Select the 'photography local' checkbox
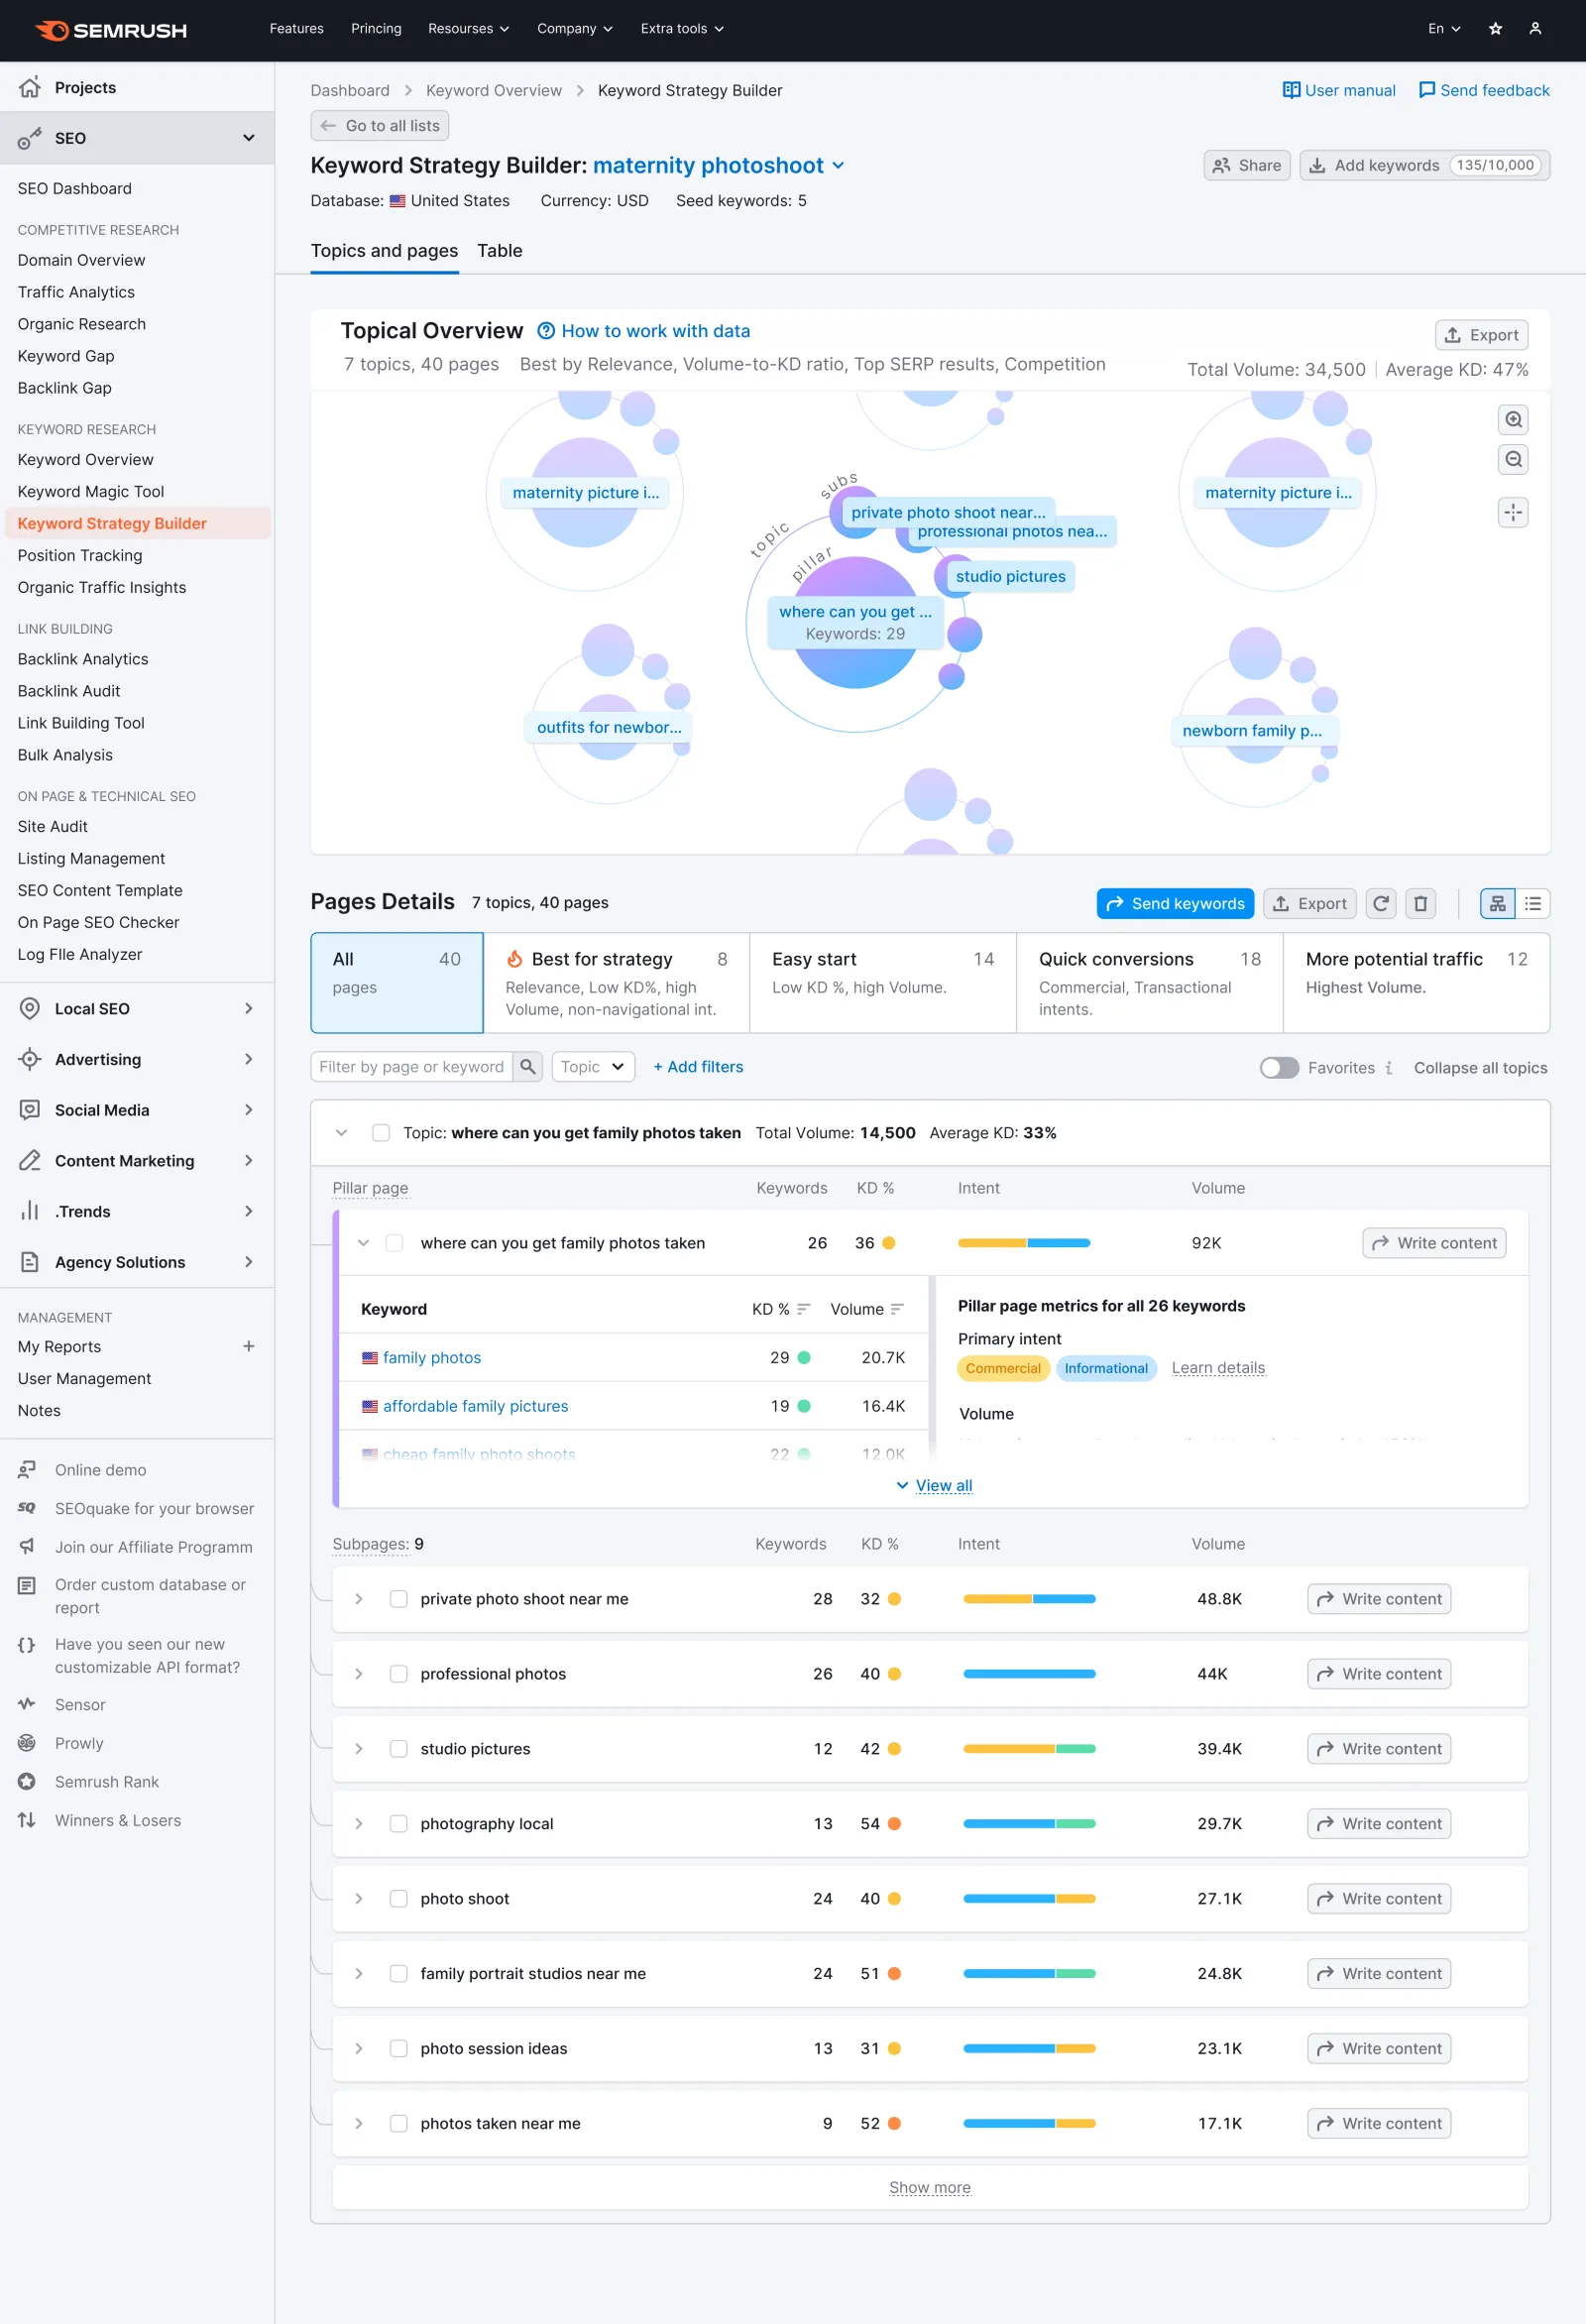1586x2324 pixels. coord(399,1824)
